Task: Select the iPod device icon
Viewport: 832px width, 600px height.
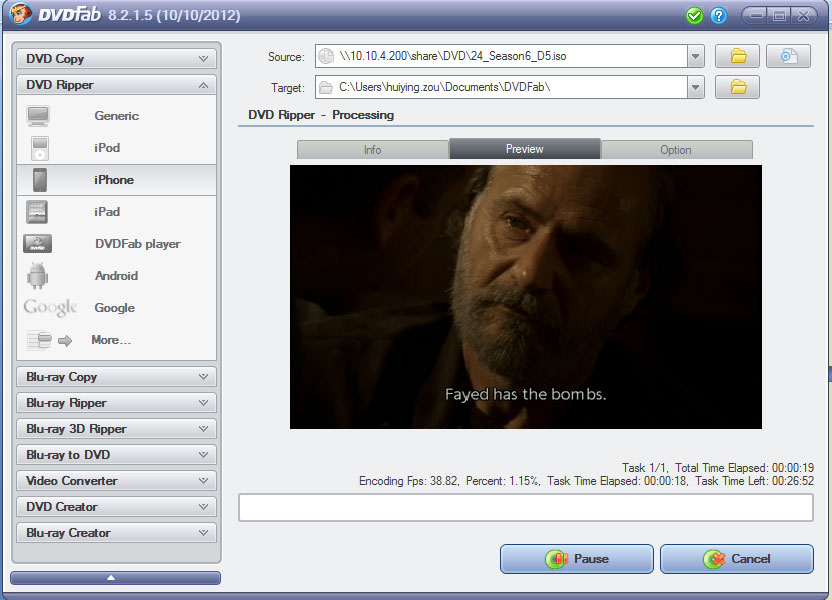Action: [40, 148]
